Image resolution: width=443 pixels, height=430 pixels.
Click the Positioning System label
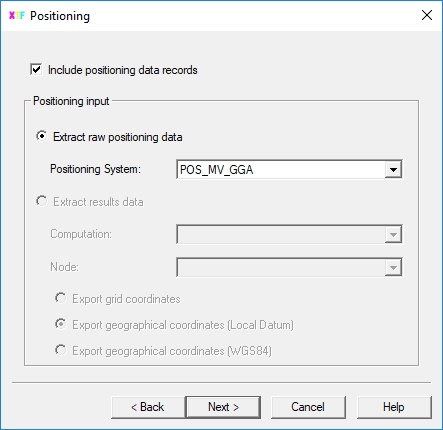tap(95, 169)
